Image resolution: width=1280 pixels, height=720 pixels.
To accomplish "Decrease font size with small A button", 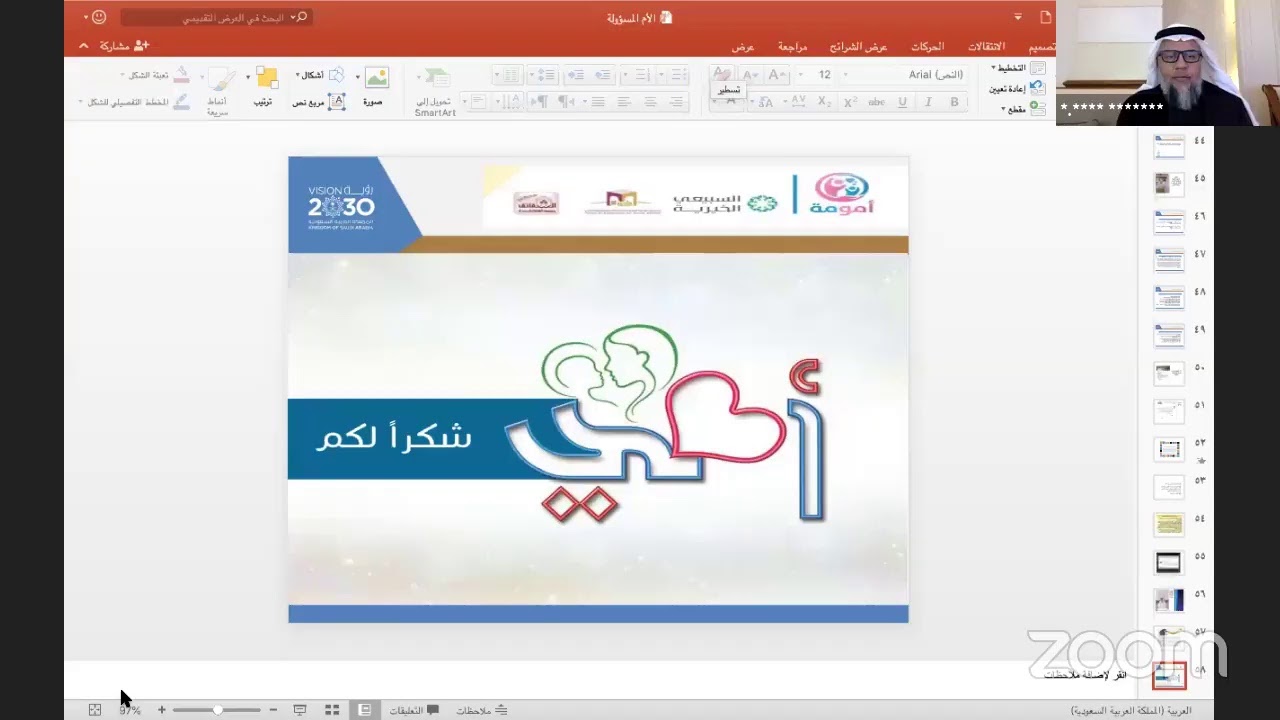I will [x=749, y=75].
